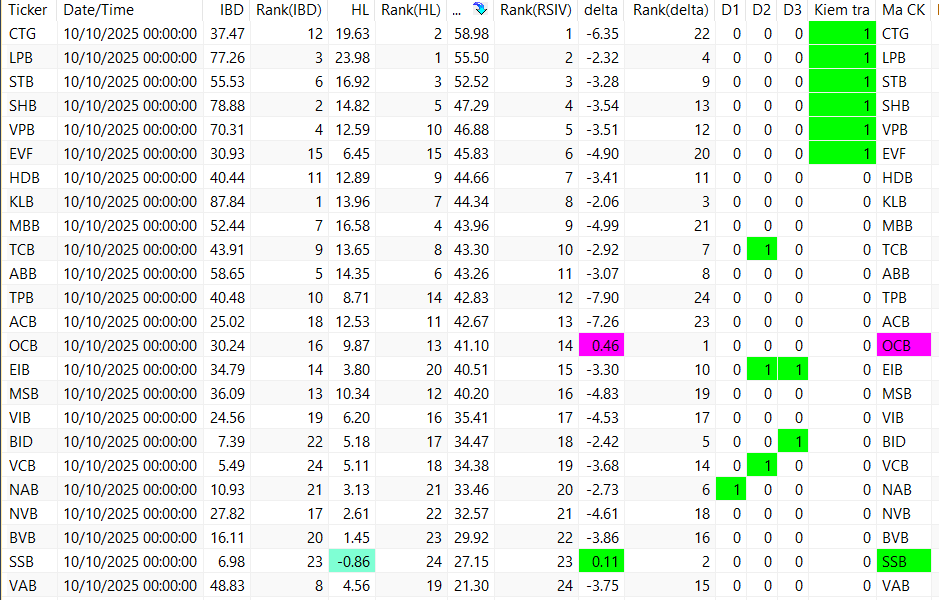Click the green D2 cell in TCB row

click(x=762, y=250)
